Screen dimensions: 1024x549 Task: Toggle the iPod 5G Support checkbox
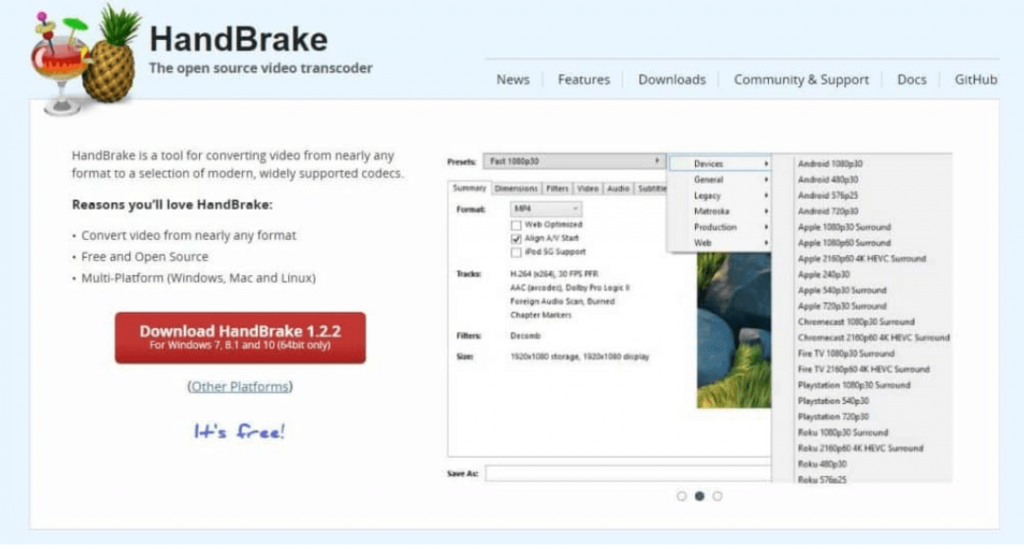coord(516,252)
